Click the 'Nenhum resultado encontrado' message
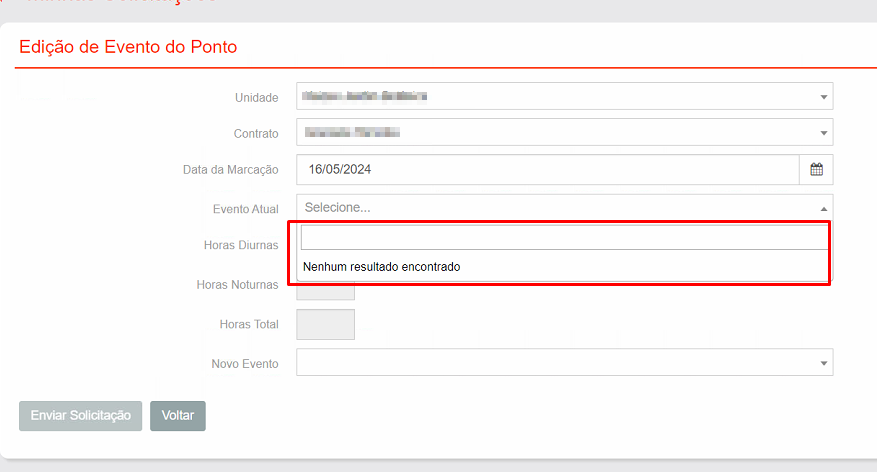Screen dimensions: 877x472 click(381, 267)
